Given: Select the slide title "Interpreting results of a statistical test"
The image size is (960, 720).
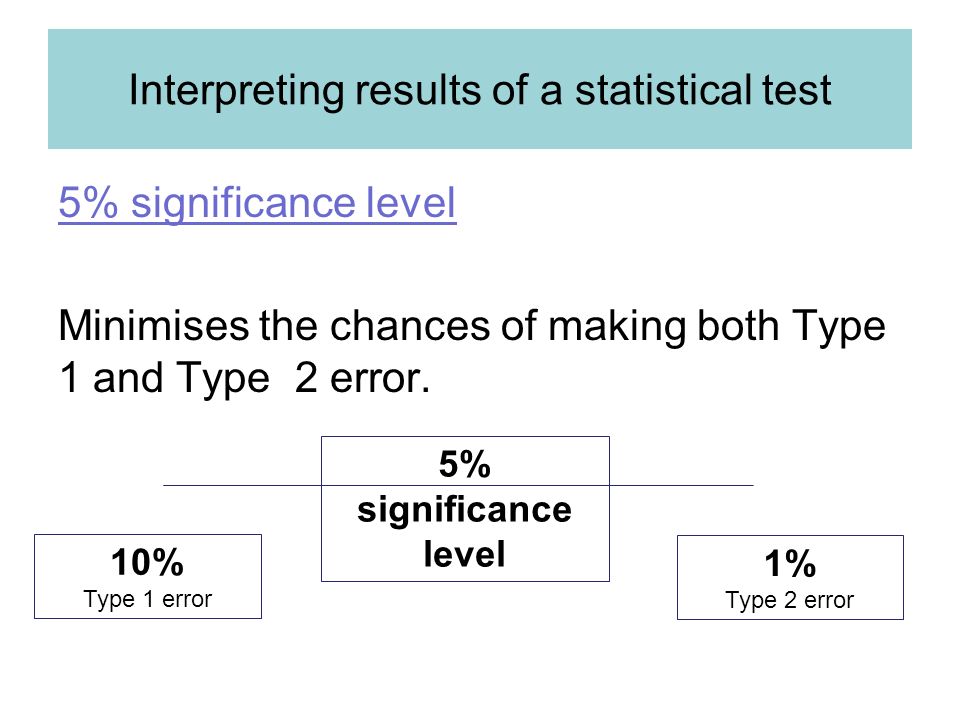Looking at the screenshot, I should (479, 91).
